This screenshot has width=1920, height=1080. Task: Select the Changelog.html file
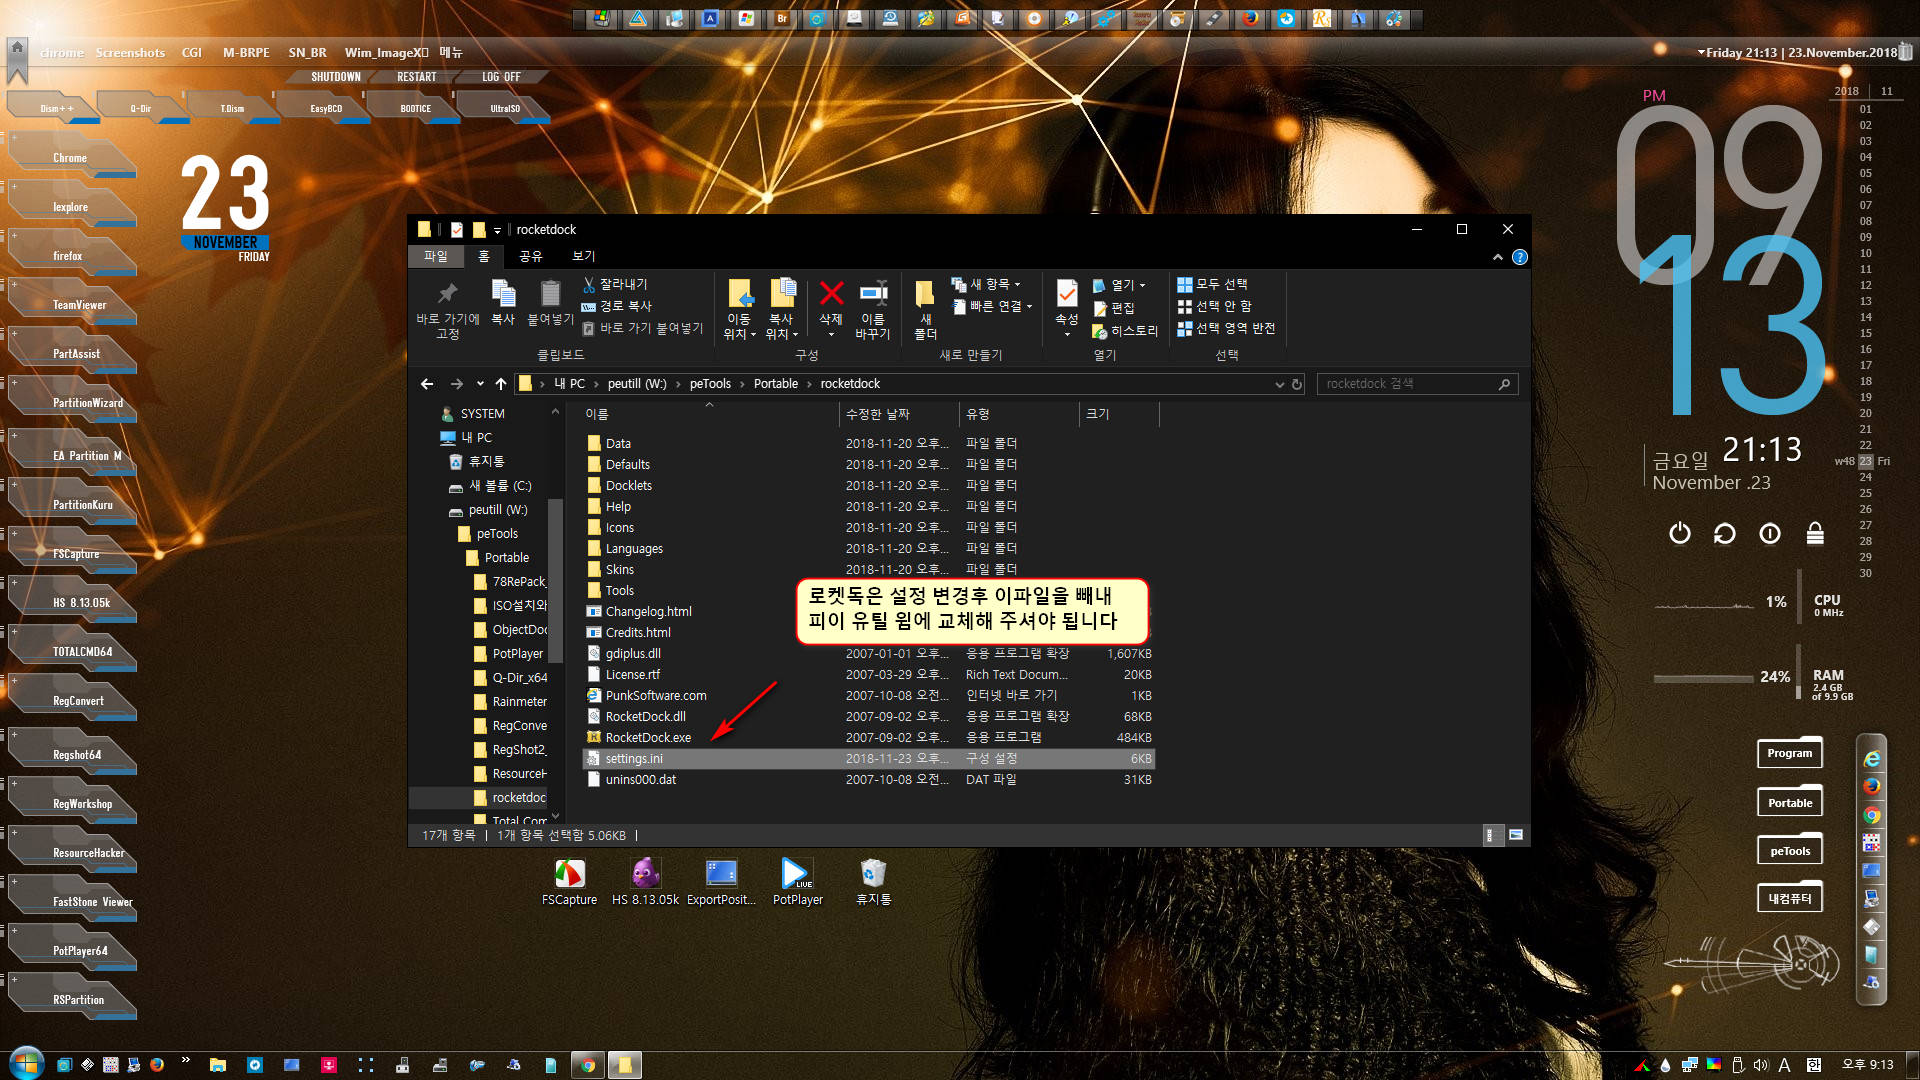point(648,612)
